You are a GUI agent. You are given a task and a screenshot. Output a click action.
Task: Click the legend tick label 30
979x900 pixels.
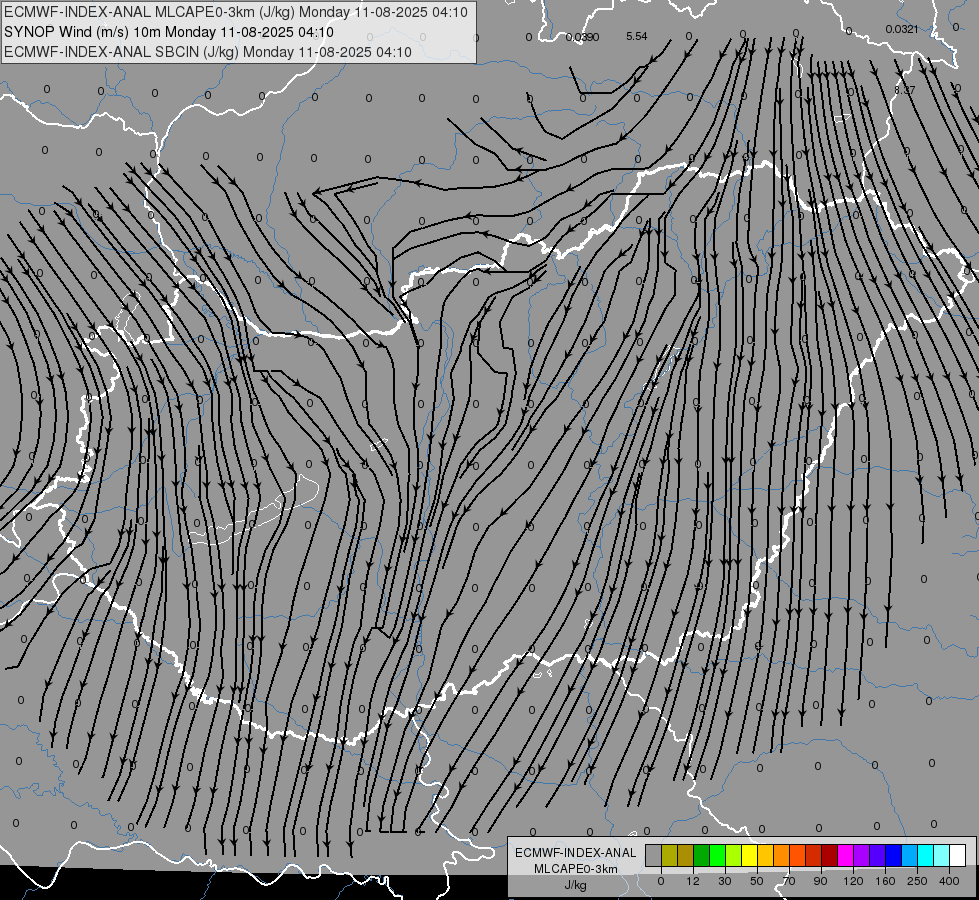point(725,881)
